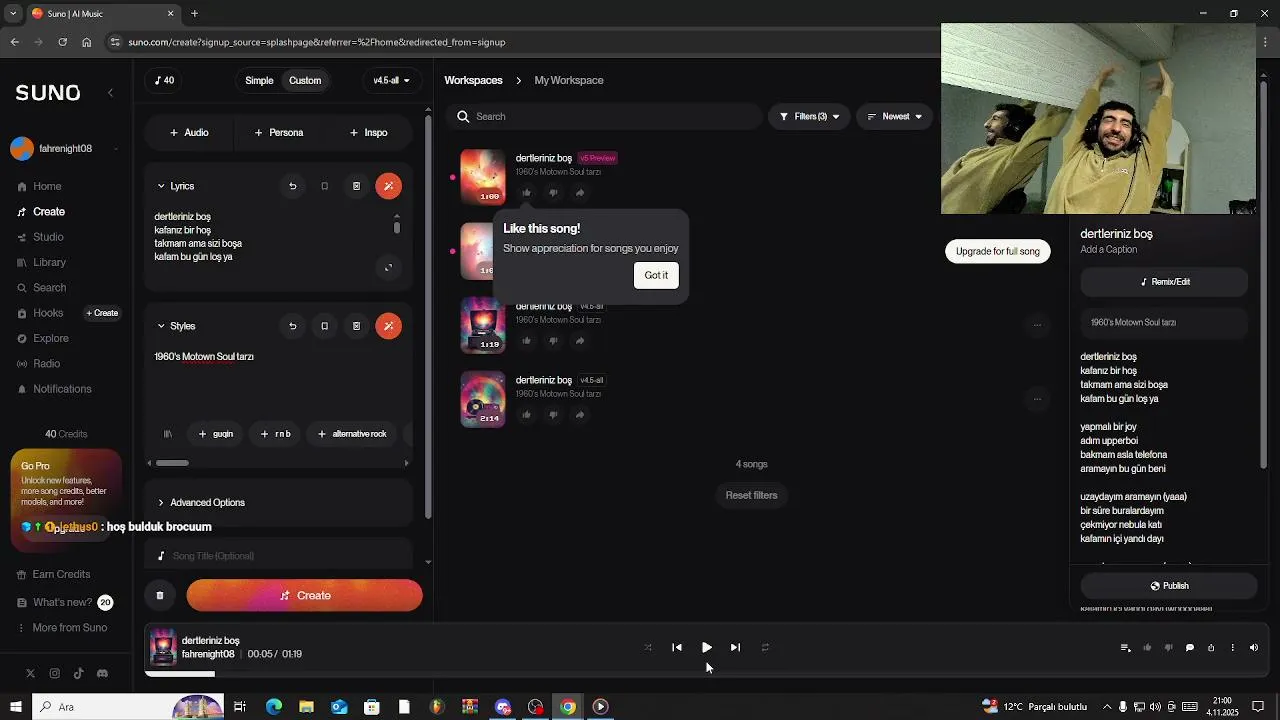Open comments from the player bar
Viewport: 1280px width, 720px height.
[x=1189, y=648]
